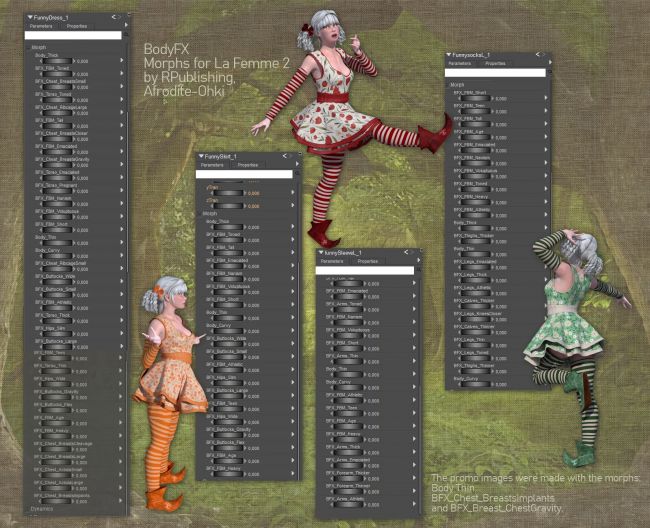Switch to Properties tab in funnySleeveL_1 panel
This screenshot has height=528, width=650.
point(368,261)
